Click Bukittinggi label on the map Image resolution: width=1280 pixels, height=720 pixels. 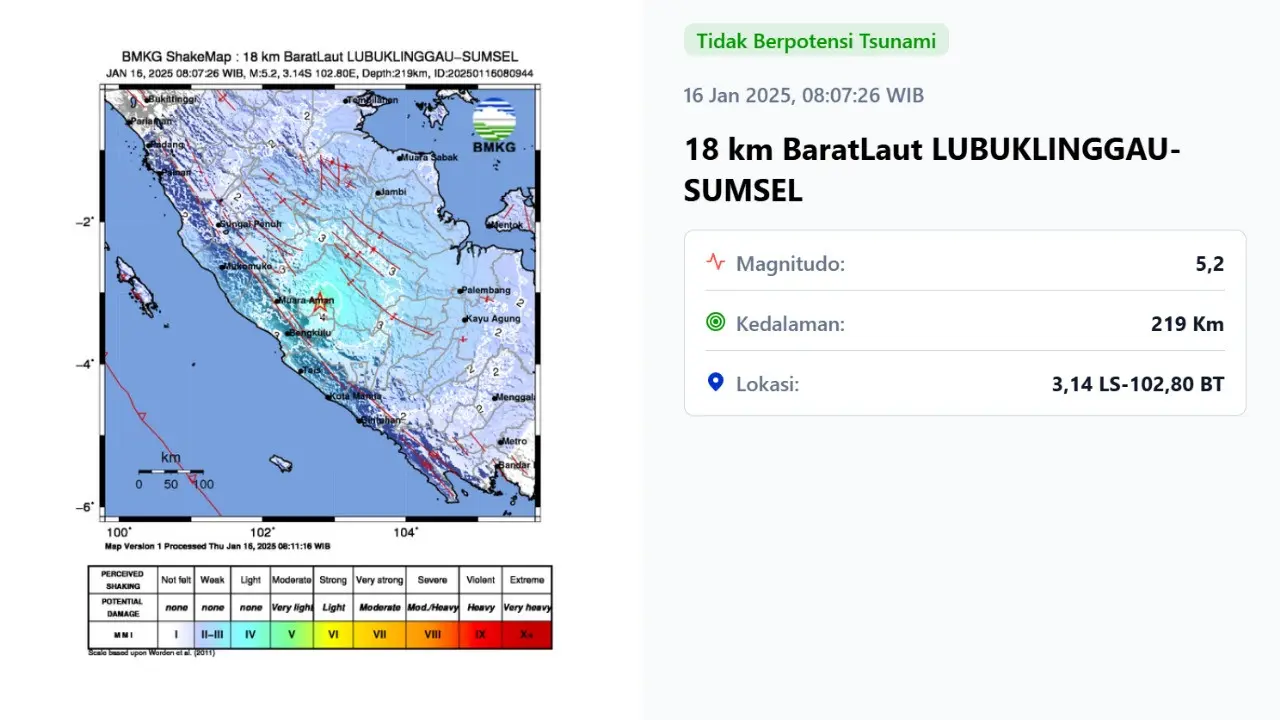[172, 99]
